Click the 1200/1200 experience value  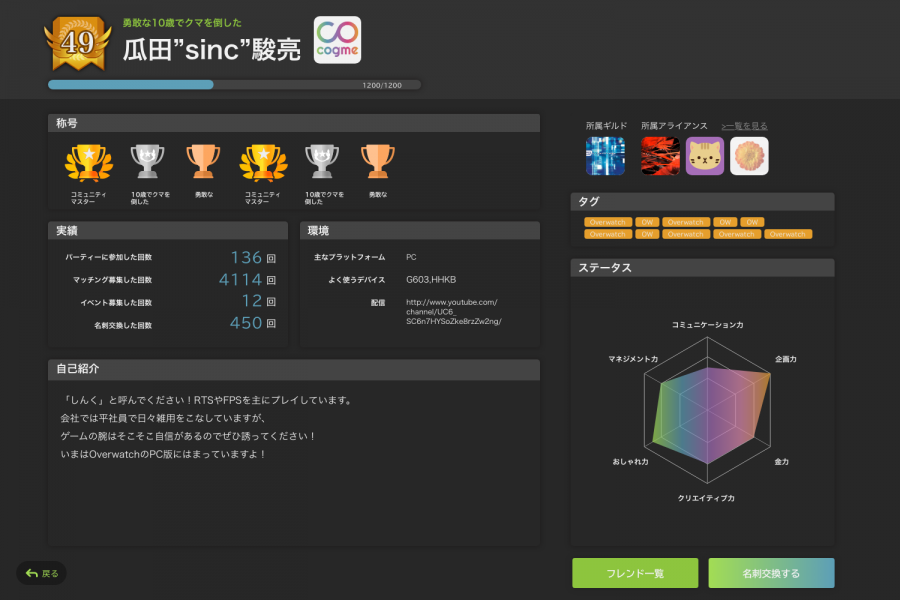(382, 85)
